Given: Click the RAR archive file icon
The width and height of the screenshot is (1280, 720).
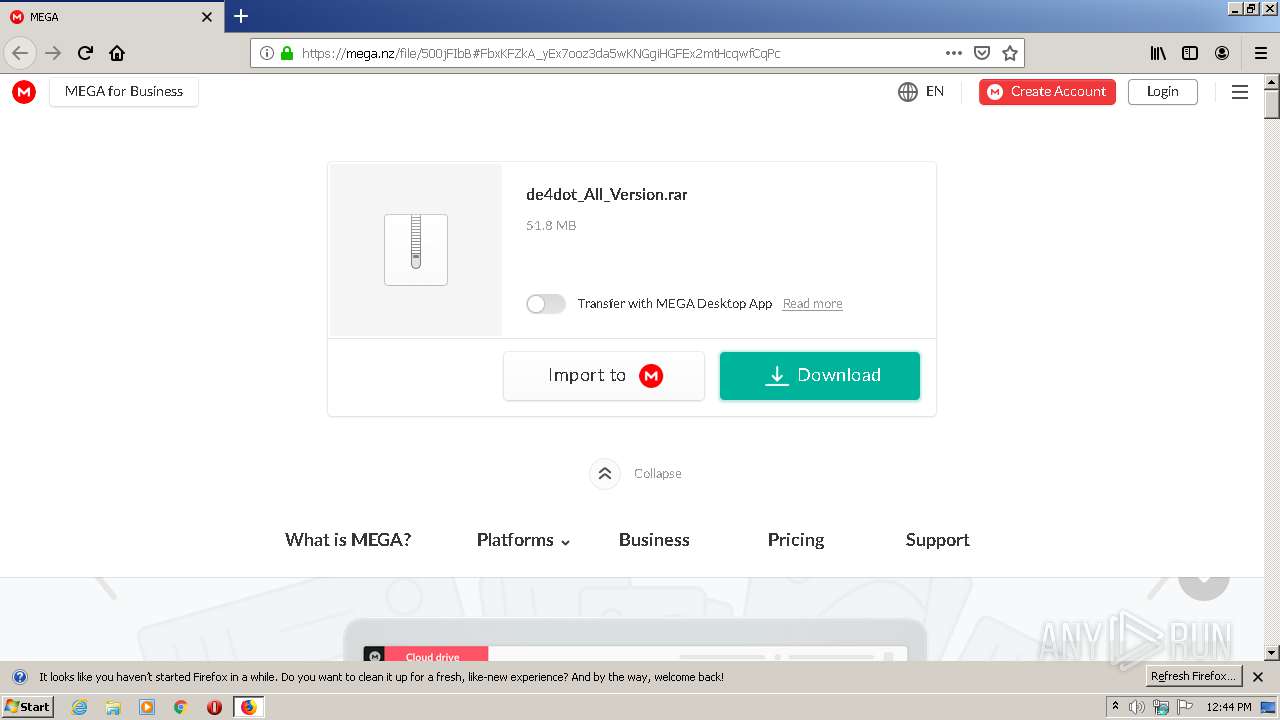Looking at the screenshot, I should [x=416, y=250].
